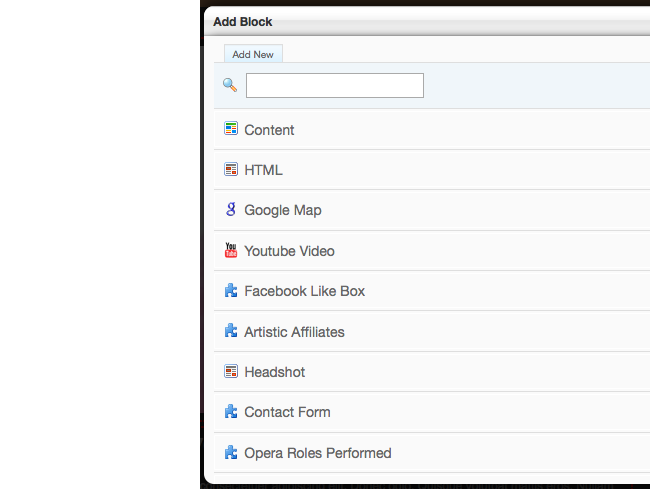The image size is (650, 489).
Task: Click the Headshot block icon
Action: (x=231, y=371)
